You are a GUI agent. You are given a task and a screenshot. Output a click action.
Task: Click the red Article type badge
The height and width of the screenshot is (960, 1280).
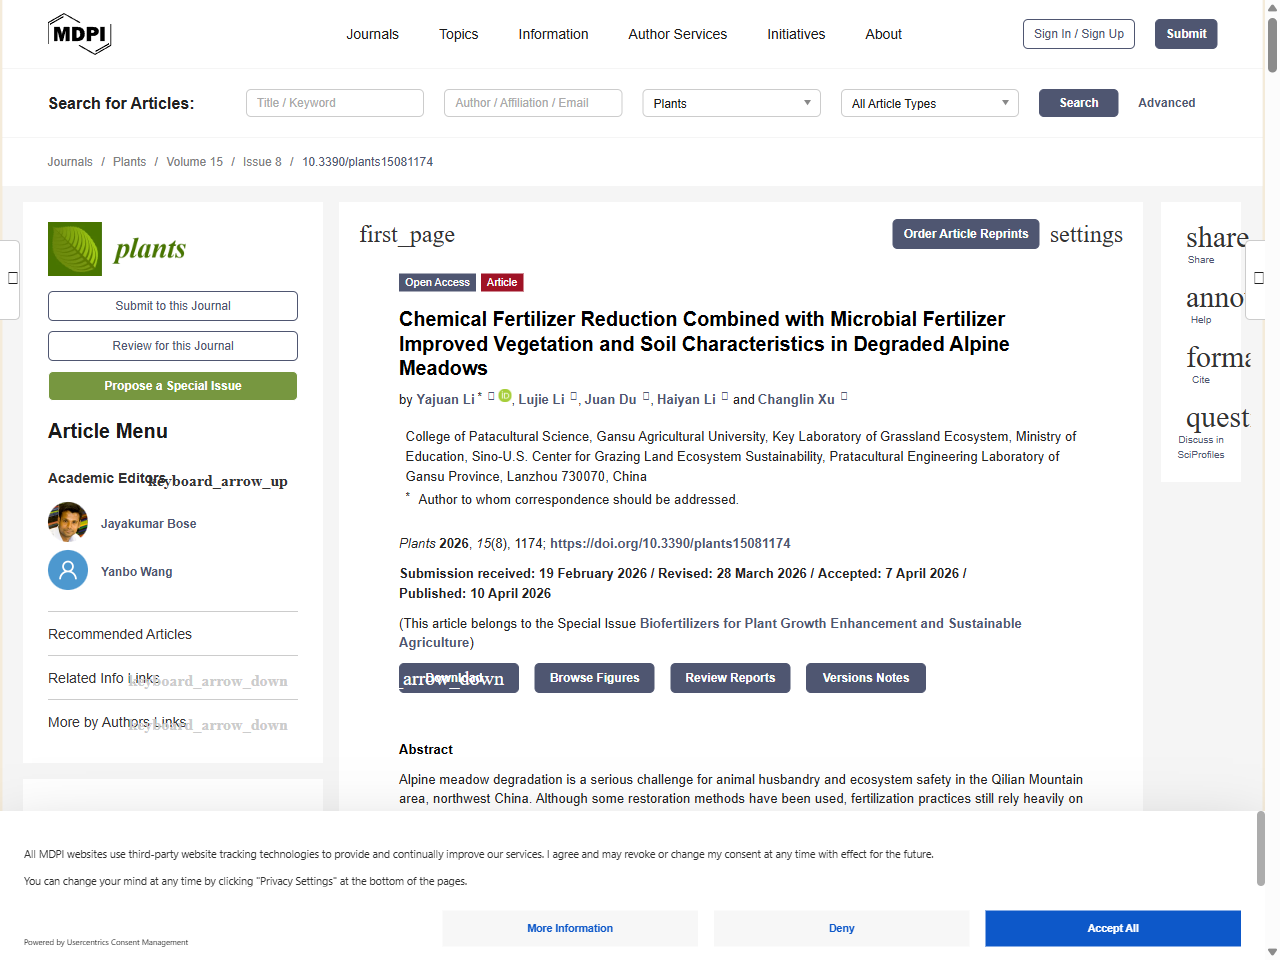point(502,283)
